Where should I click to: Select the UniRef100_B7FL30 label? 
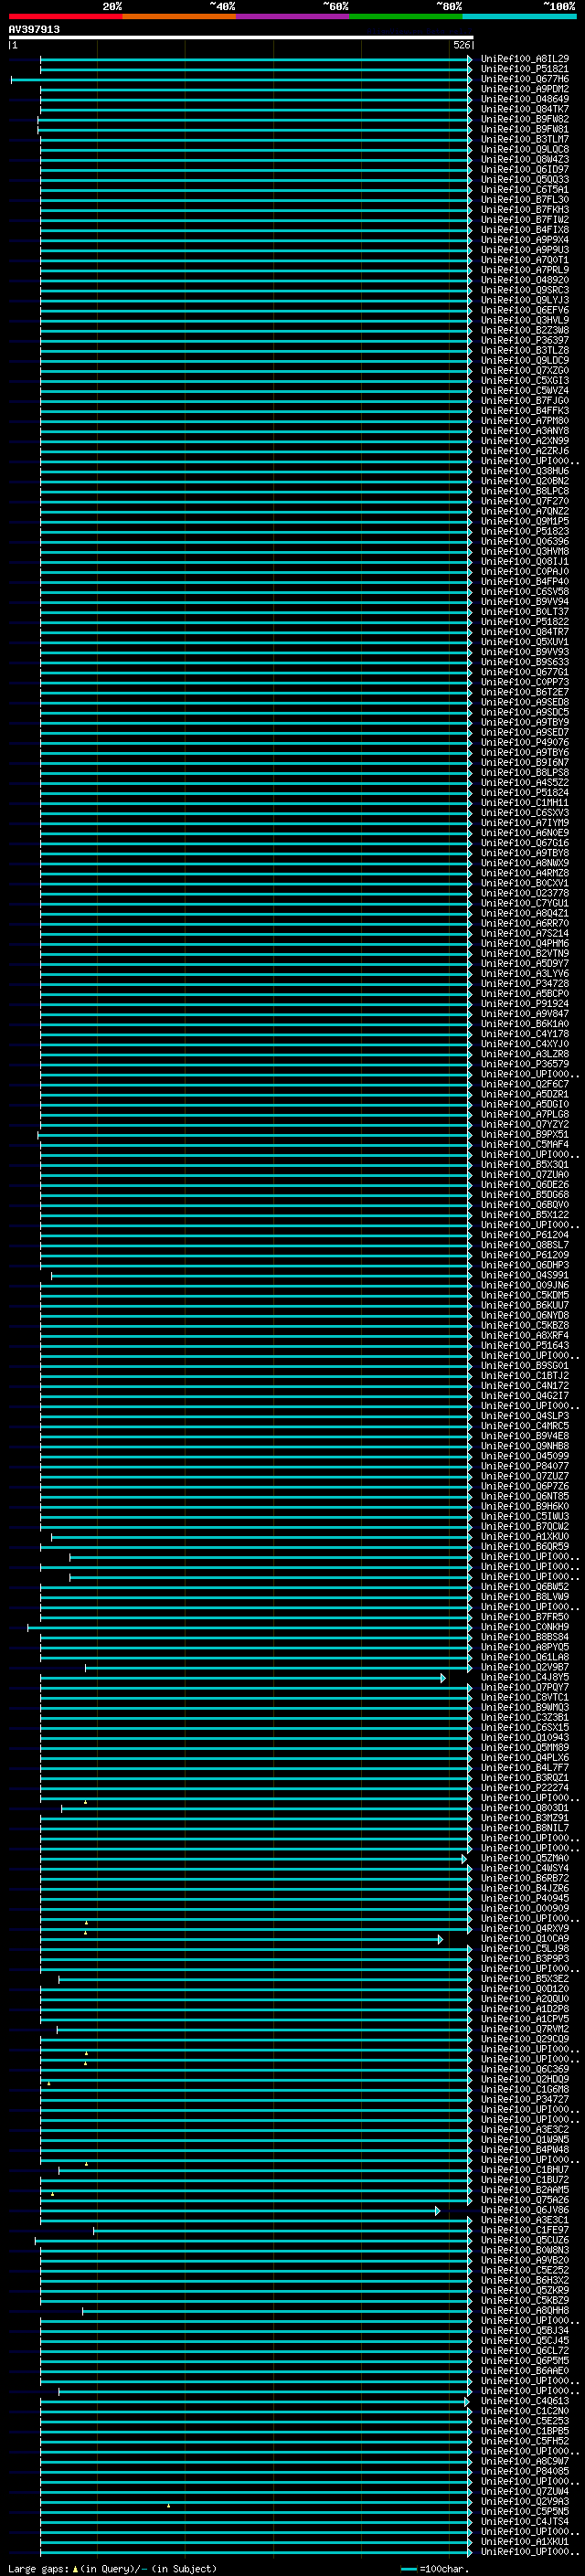point(525,199)
